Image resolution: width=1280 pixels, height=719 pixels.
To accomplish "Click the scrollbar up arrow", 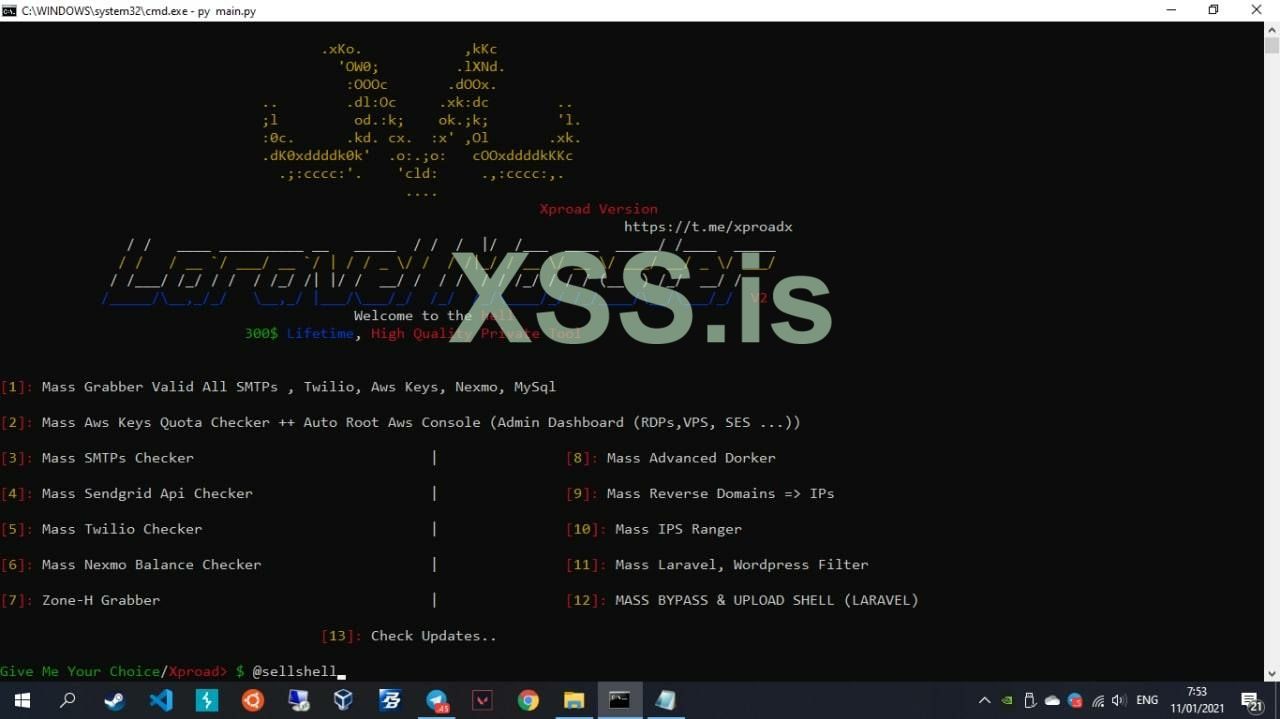I will pyautogui.click(x=1272, y=29).
